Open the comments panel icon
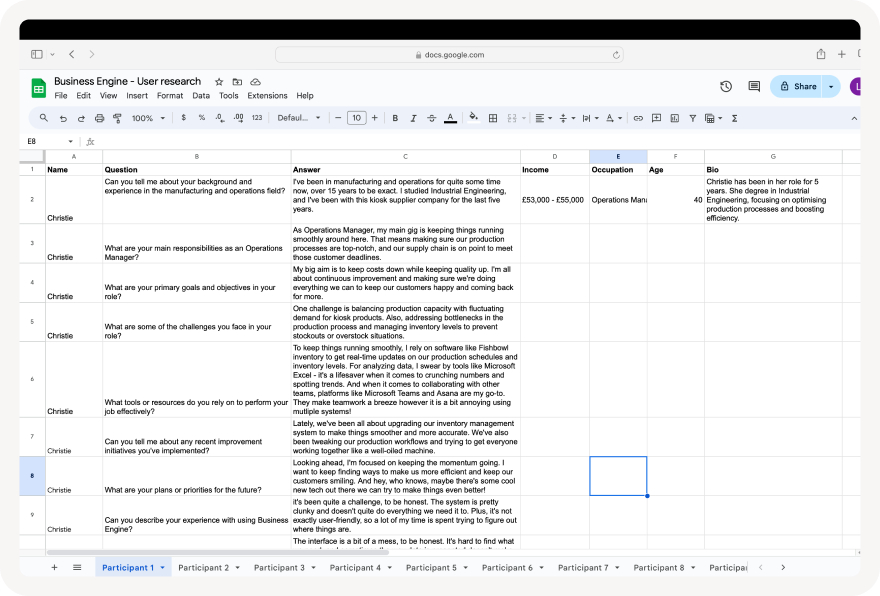This screenshot has height=596, width=880. pos(754,87)
